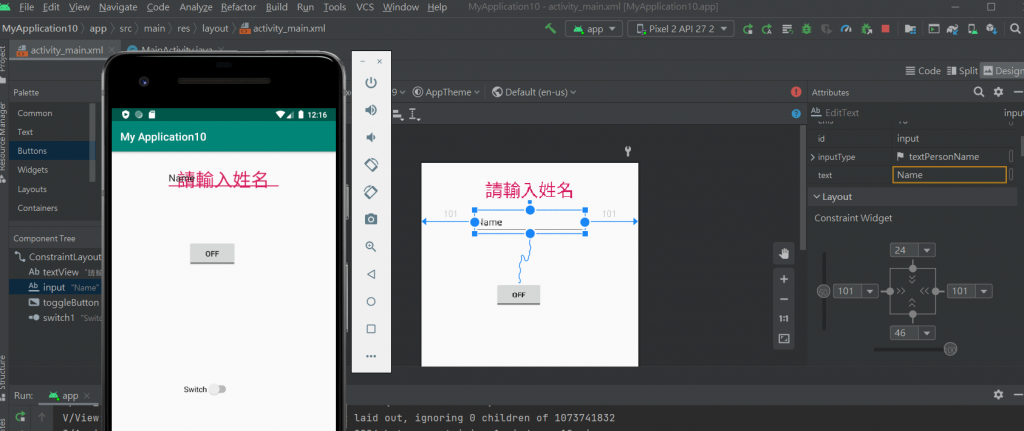The height and width of the screenshot is (431, 1024).
Task: Toggle the OFF button in emulator app
Action: pos(212,254)
